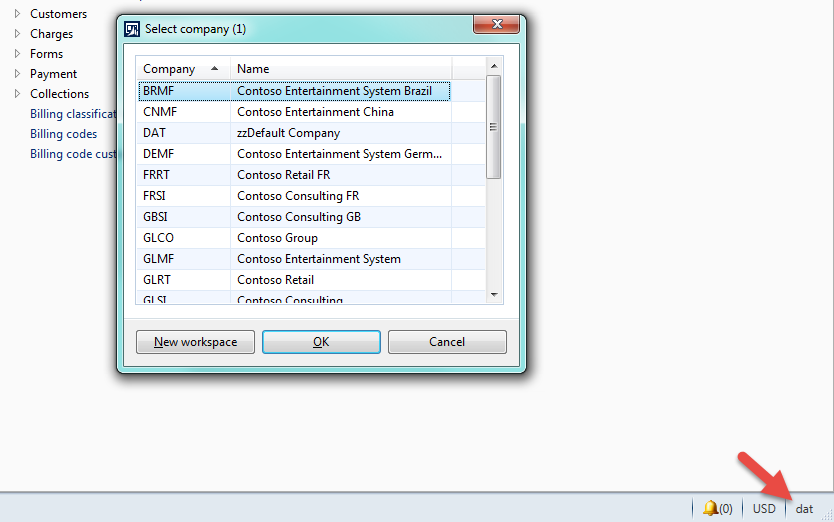Expand the Collections tree node

18,93
